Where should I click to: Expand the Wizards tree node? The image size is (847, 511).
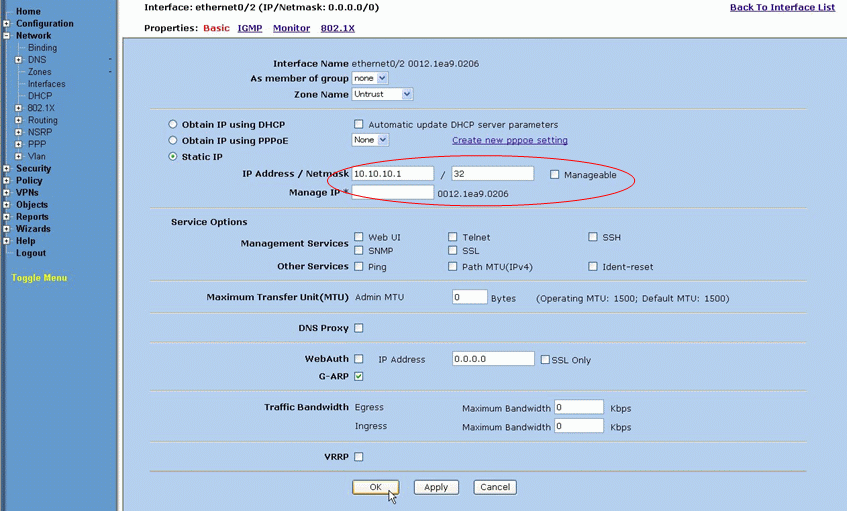coord(6,229)
